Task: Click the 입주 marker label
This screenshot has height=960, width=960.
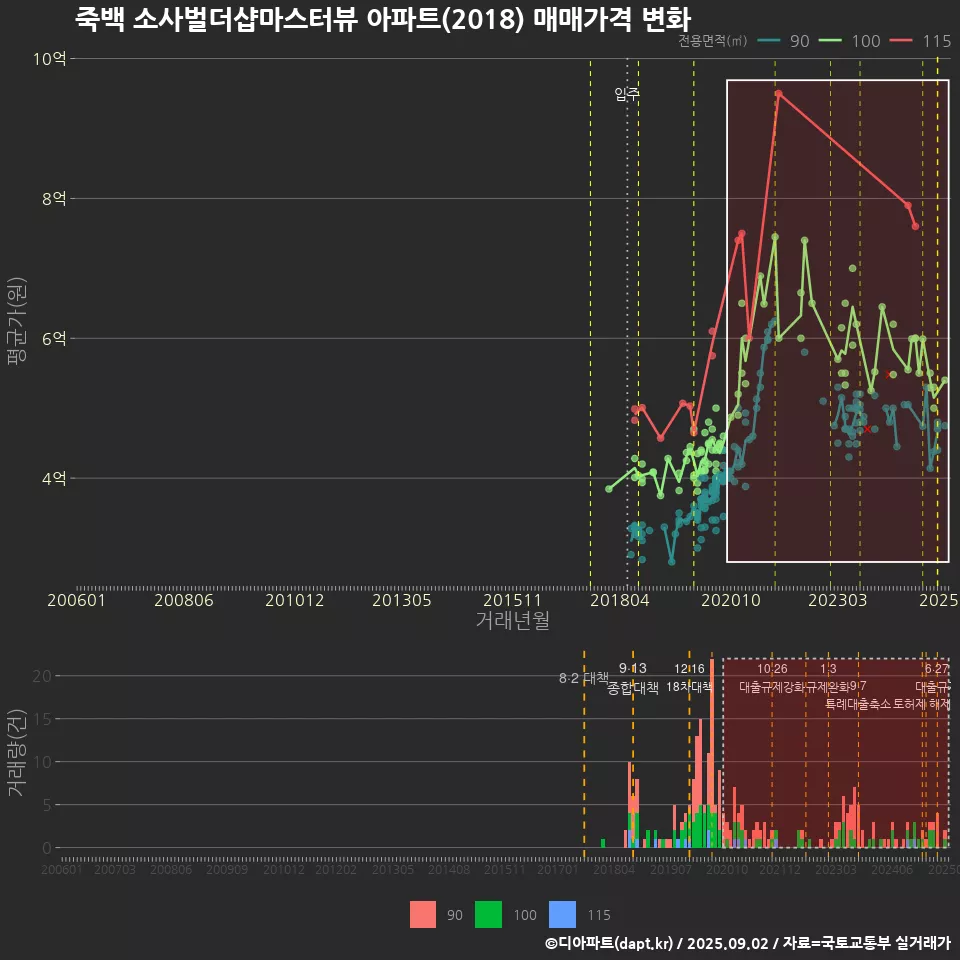Action: click(x=627, y=95)
